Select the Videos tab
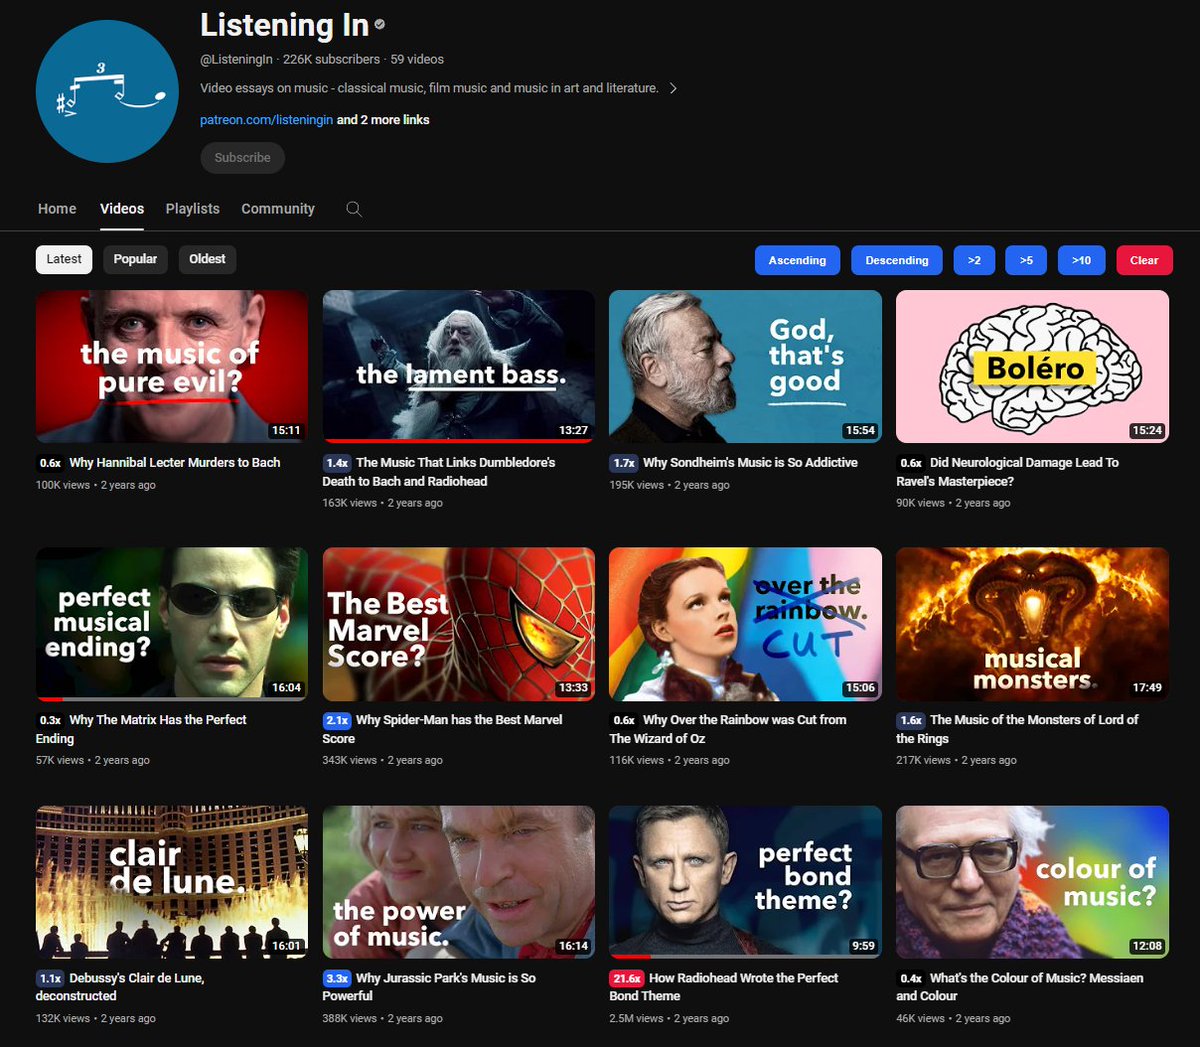This screenshot has height=1047, width=1200. point(122,209)
